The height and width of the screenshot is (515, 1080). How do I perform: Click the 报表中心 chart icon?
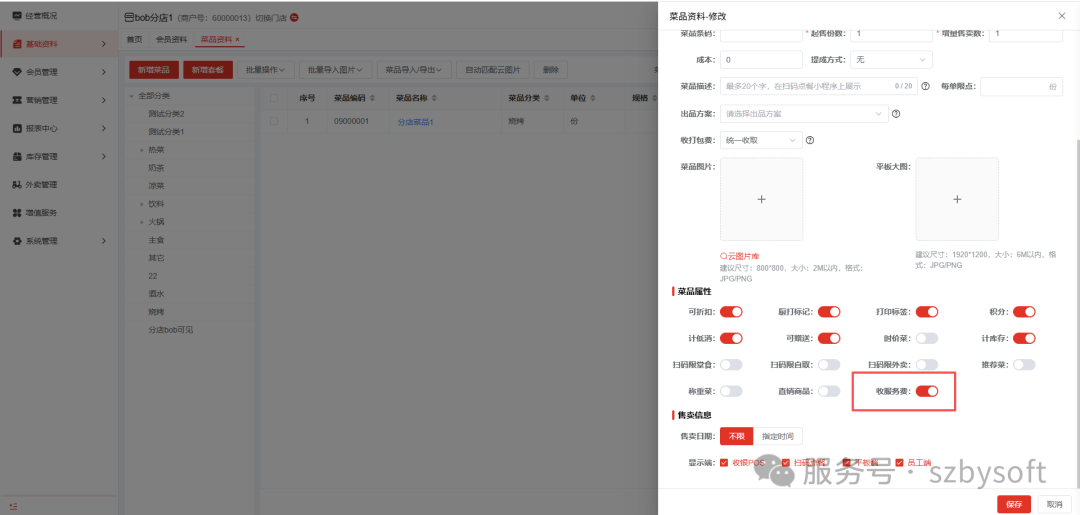(x=17, y=129)
